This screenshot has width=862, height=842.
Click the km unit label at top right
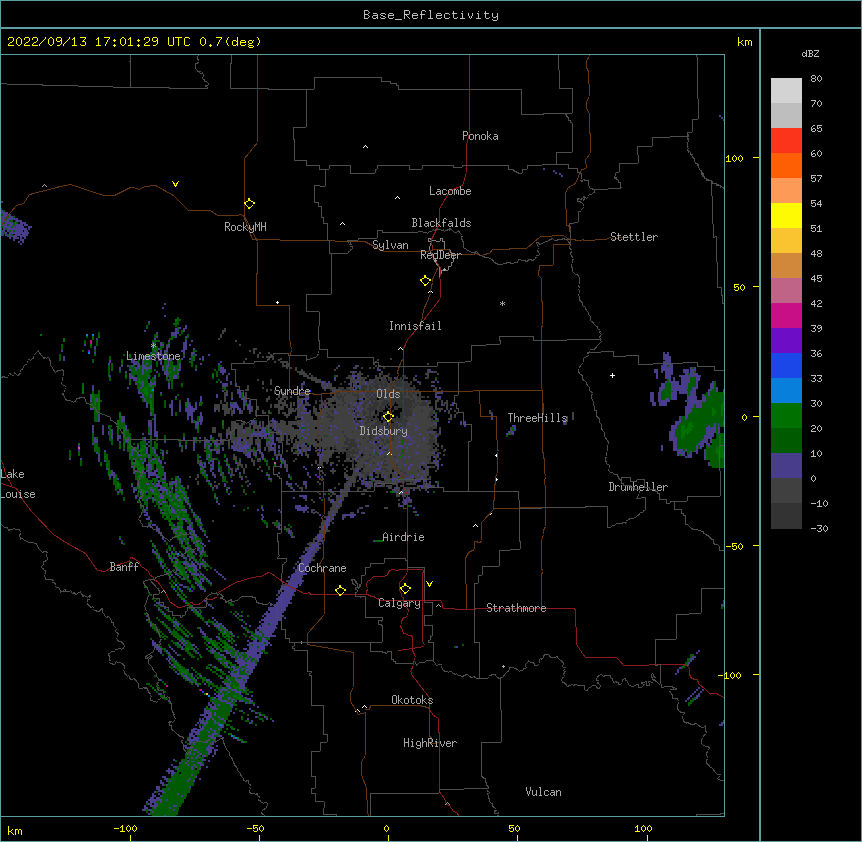744,42
